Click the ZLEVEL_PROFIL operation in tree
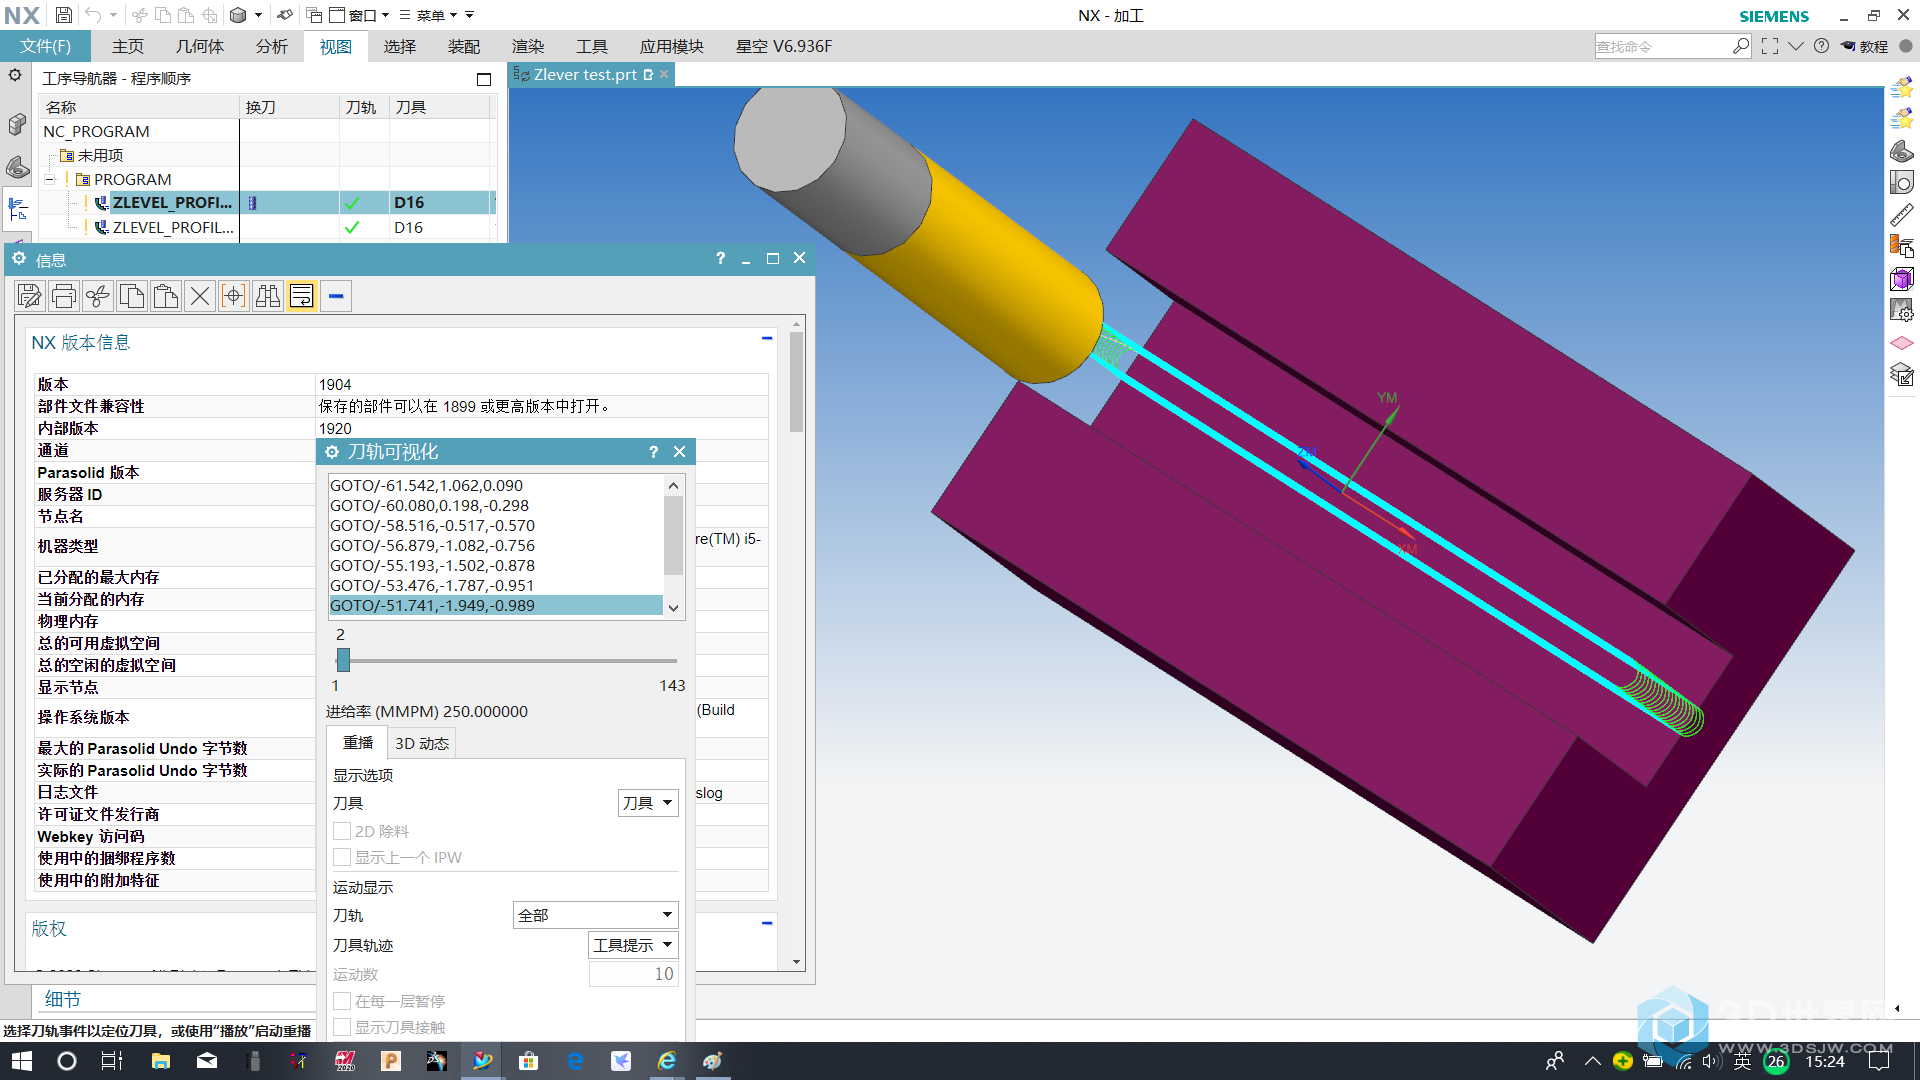 173,202
